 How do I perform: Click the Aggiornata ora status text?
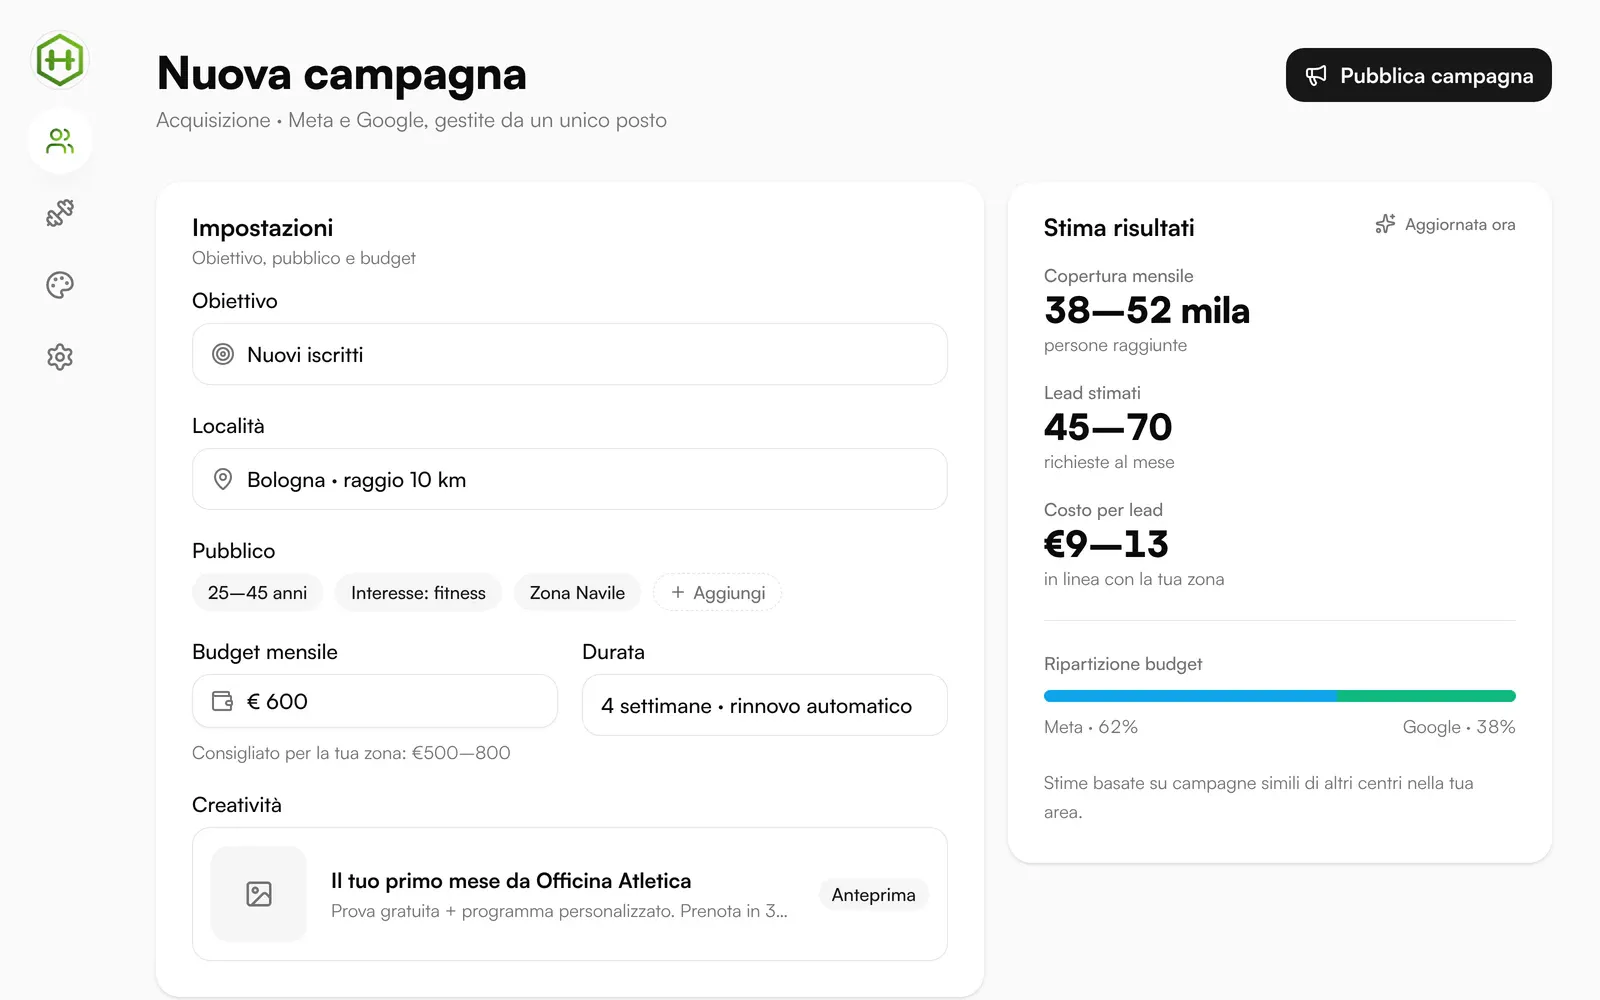click(x=1460, y=224)
